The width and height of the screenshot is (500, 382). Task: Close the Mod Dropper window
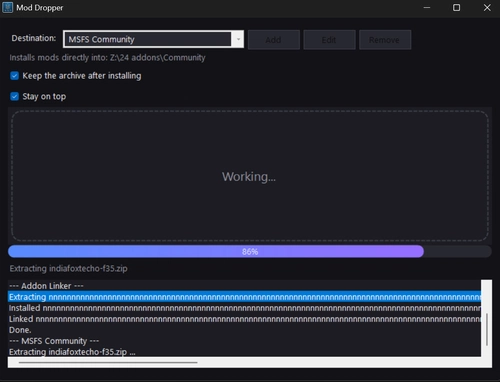pyautogui.click(x=487, y=7)
